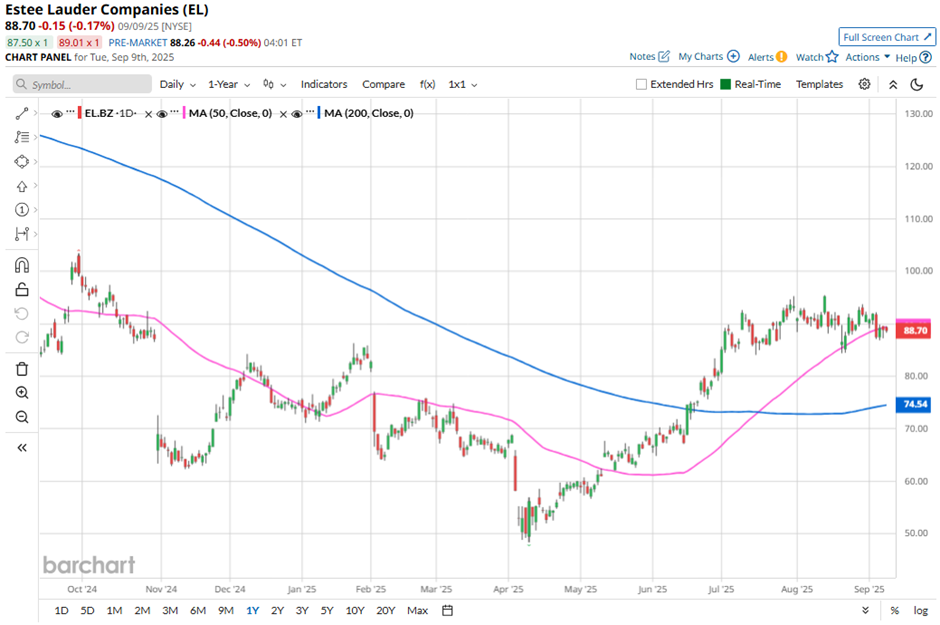Open chart settings gear icon
The image size is (940, 625).
pyautogui.click(x=864, y=84)
